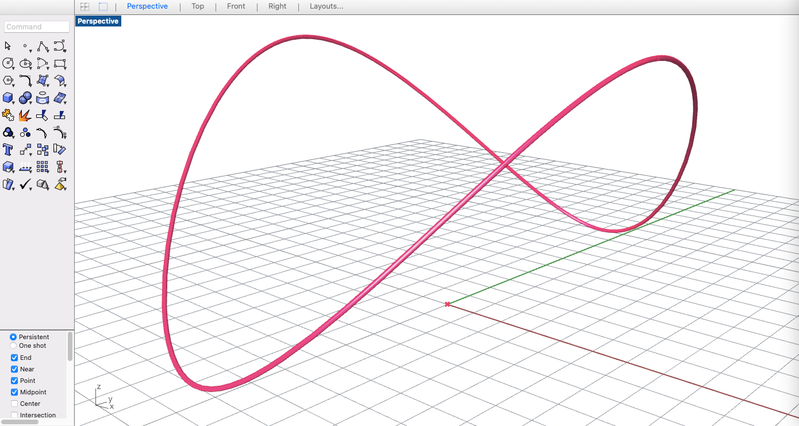Toggle the Near object snap
Viewport: 799px width, 426px height.
click(14, 369)
